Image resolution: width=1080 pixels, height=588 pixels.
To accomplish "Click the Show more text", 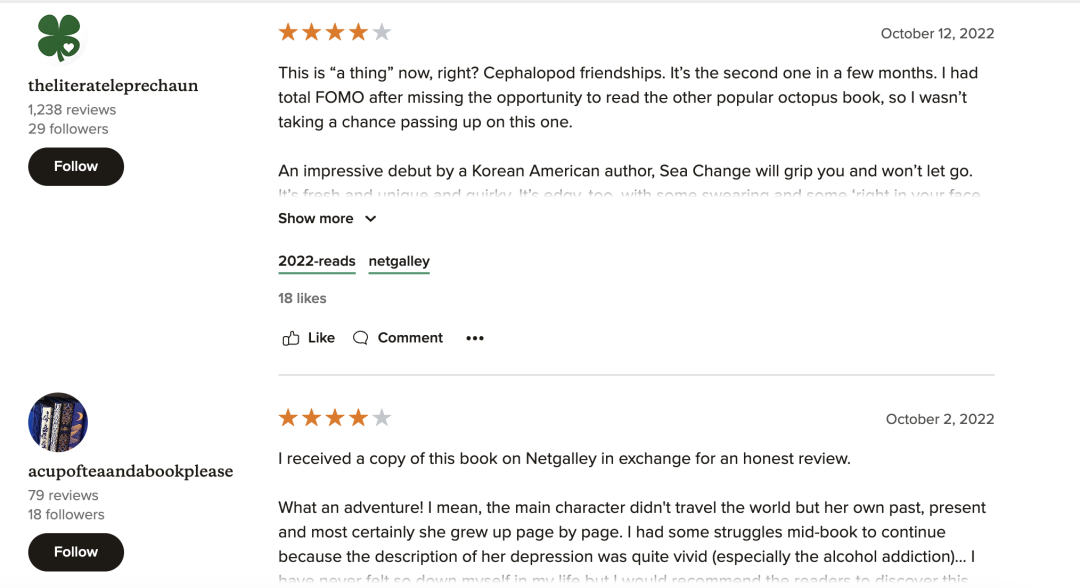I will click(316, 219).
